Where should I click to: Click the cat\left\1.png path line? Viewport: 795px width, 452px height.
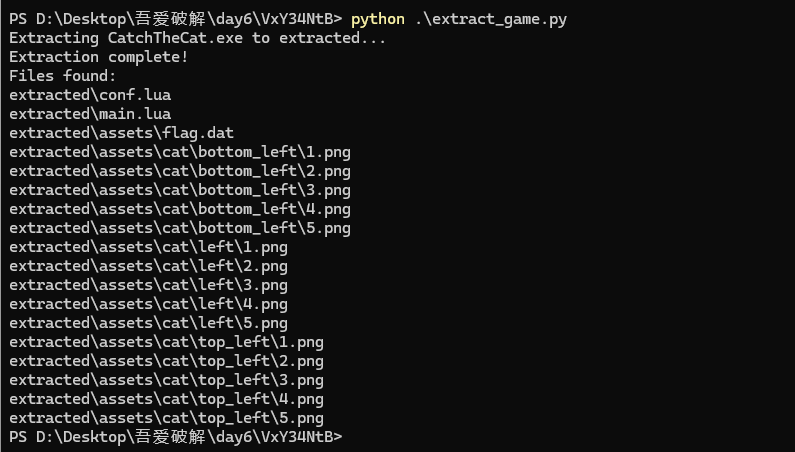148,247
